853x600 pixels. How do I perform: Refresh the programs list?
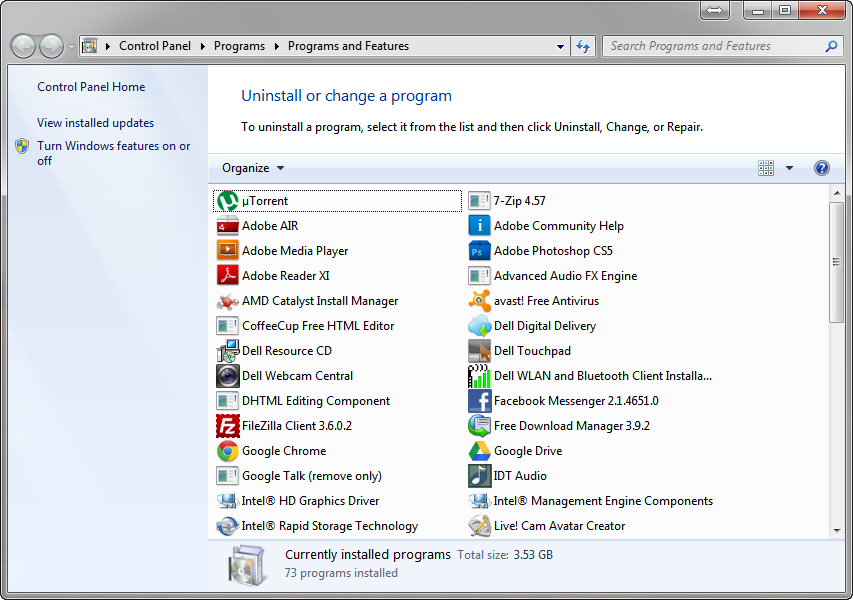pyautogui.click(x=583, y=47)
